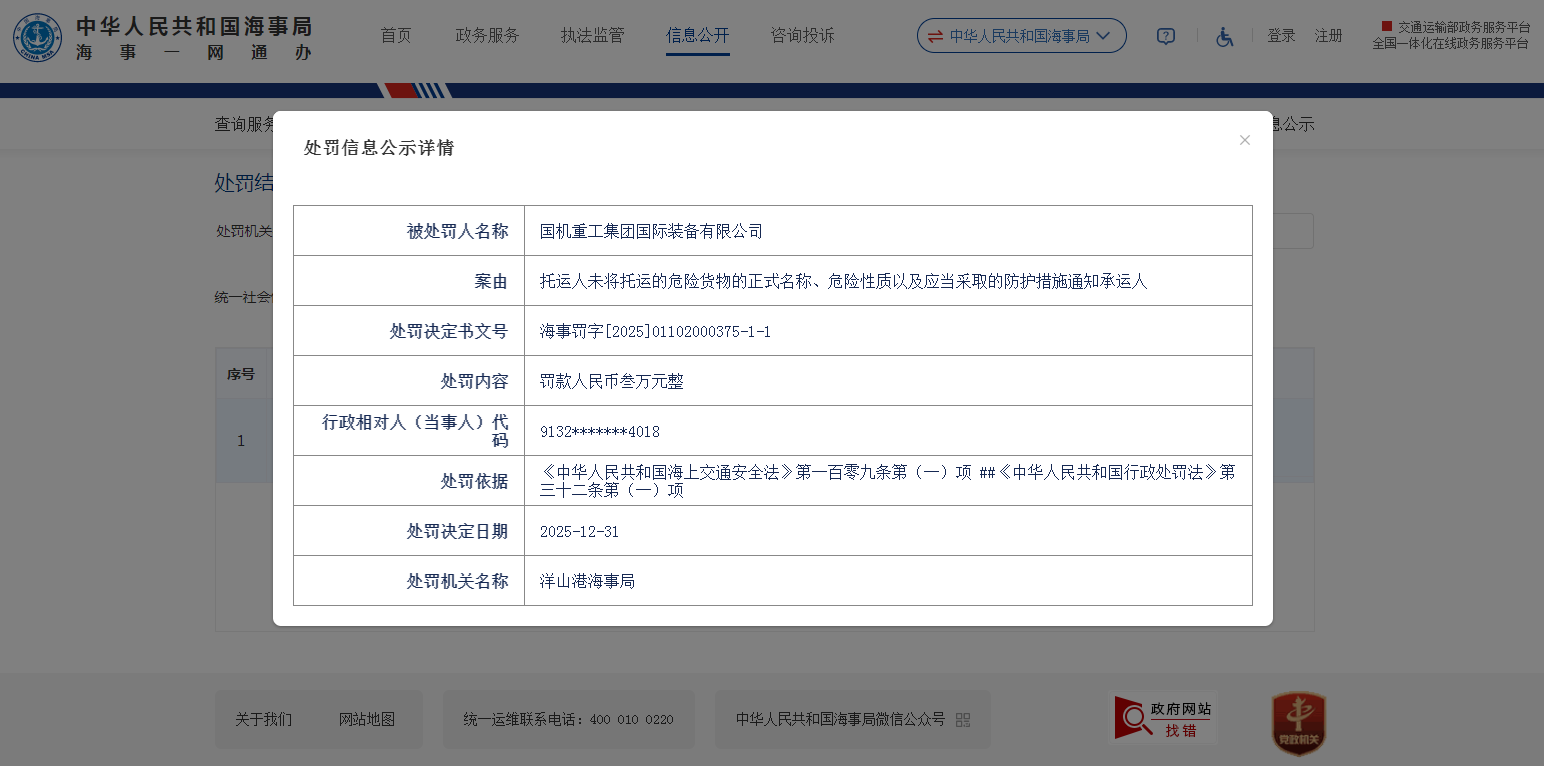Click the 关于我们 footer link

tap(263, 720)
